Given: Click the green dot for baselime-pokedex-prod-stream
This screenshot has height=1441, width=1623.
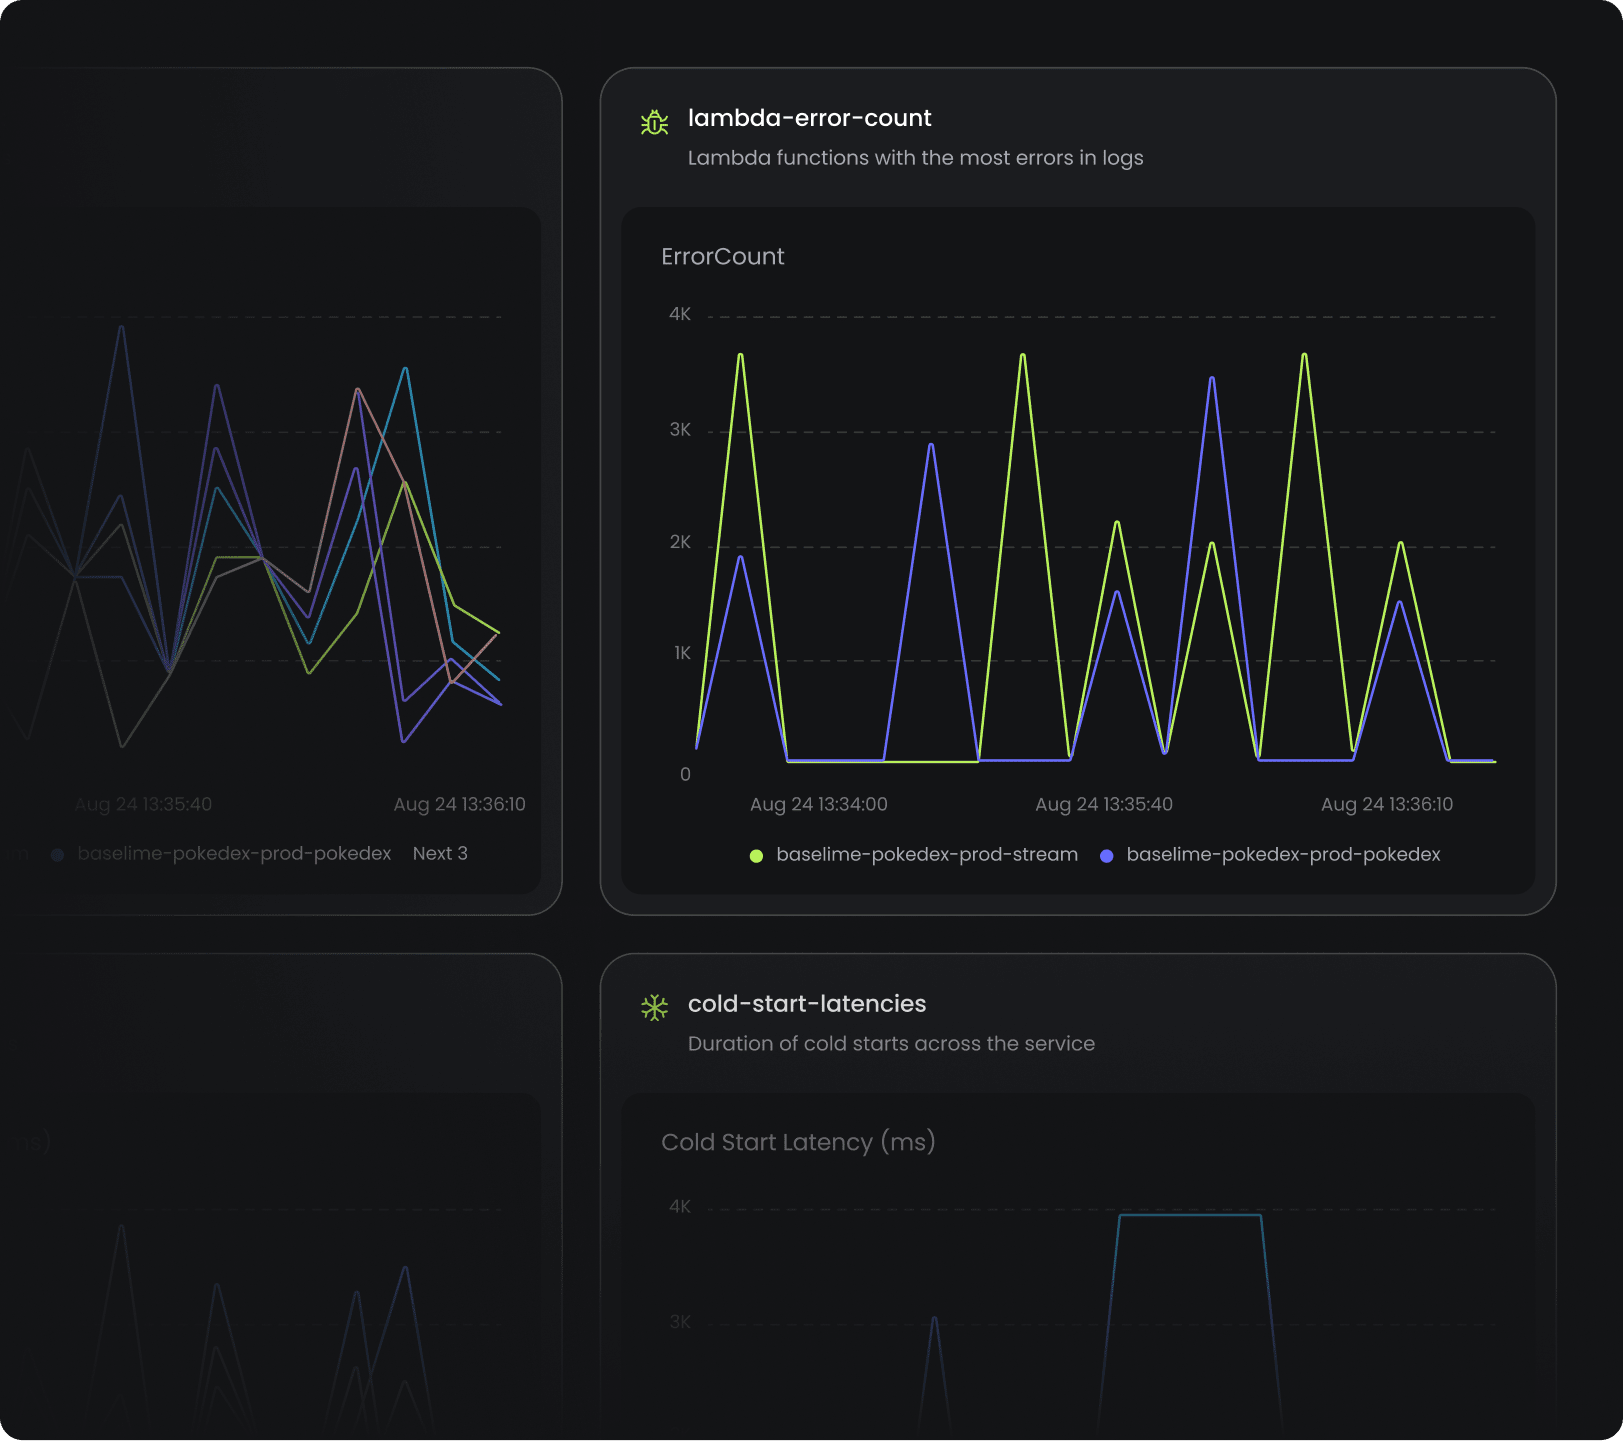Looking at the screenshot, I should tap(756, 855).
